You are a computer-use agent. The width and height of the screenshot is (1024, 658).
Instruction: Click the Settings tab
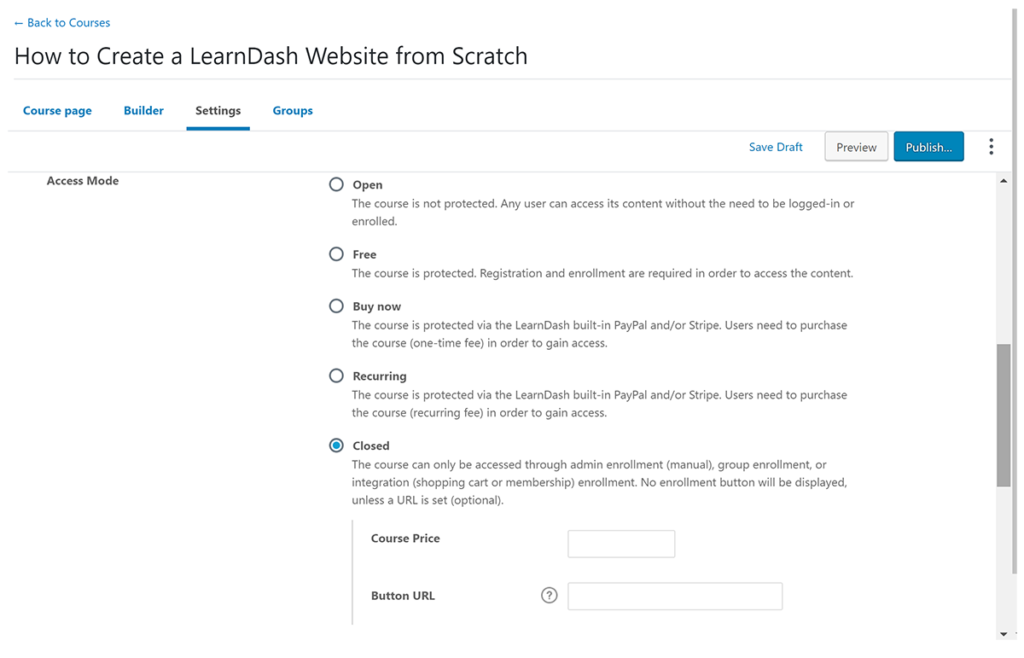pos(218,111)
